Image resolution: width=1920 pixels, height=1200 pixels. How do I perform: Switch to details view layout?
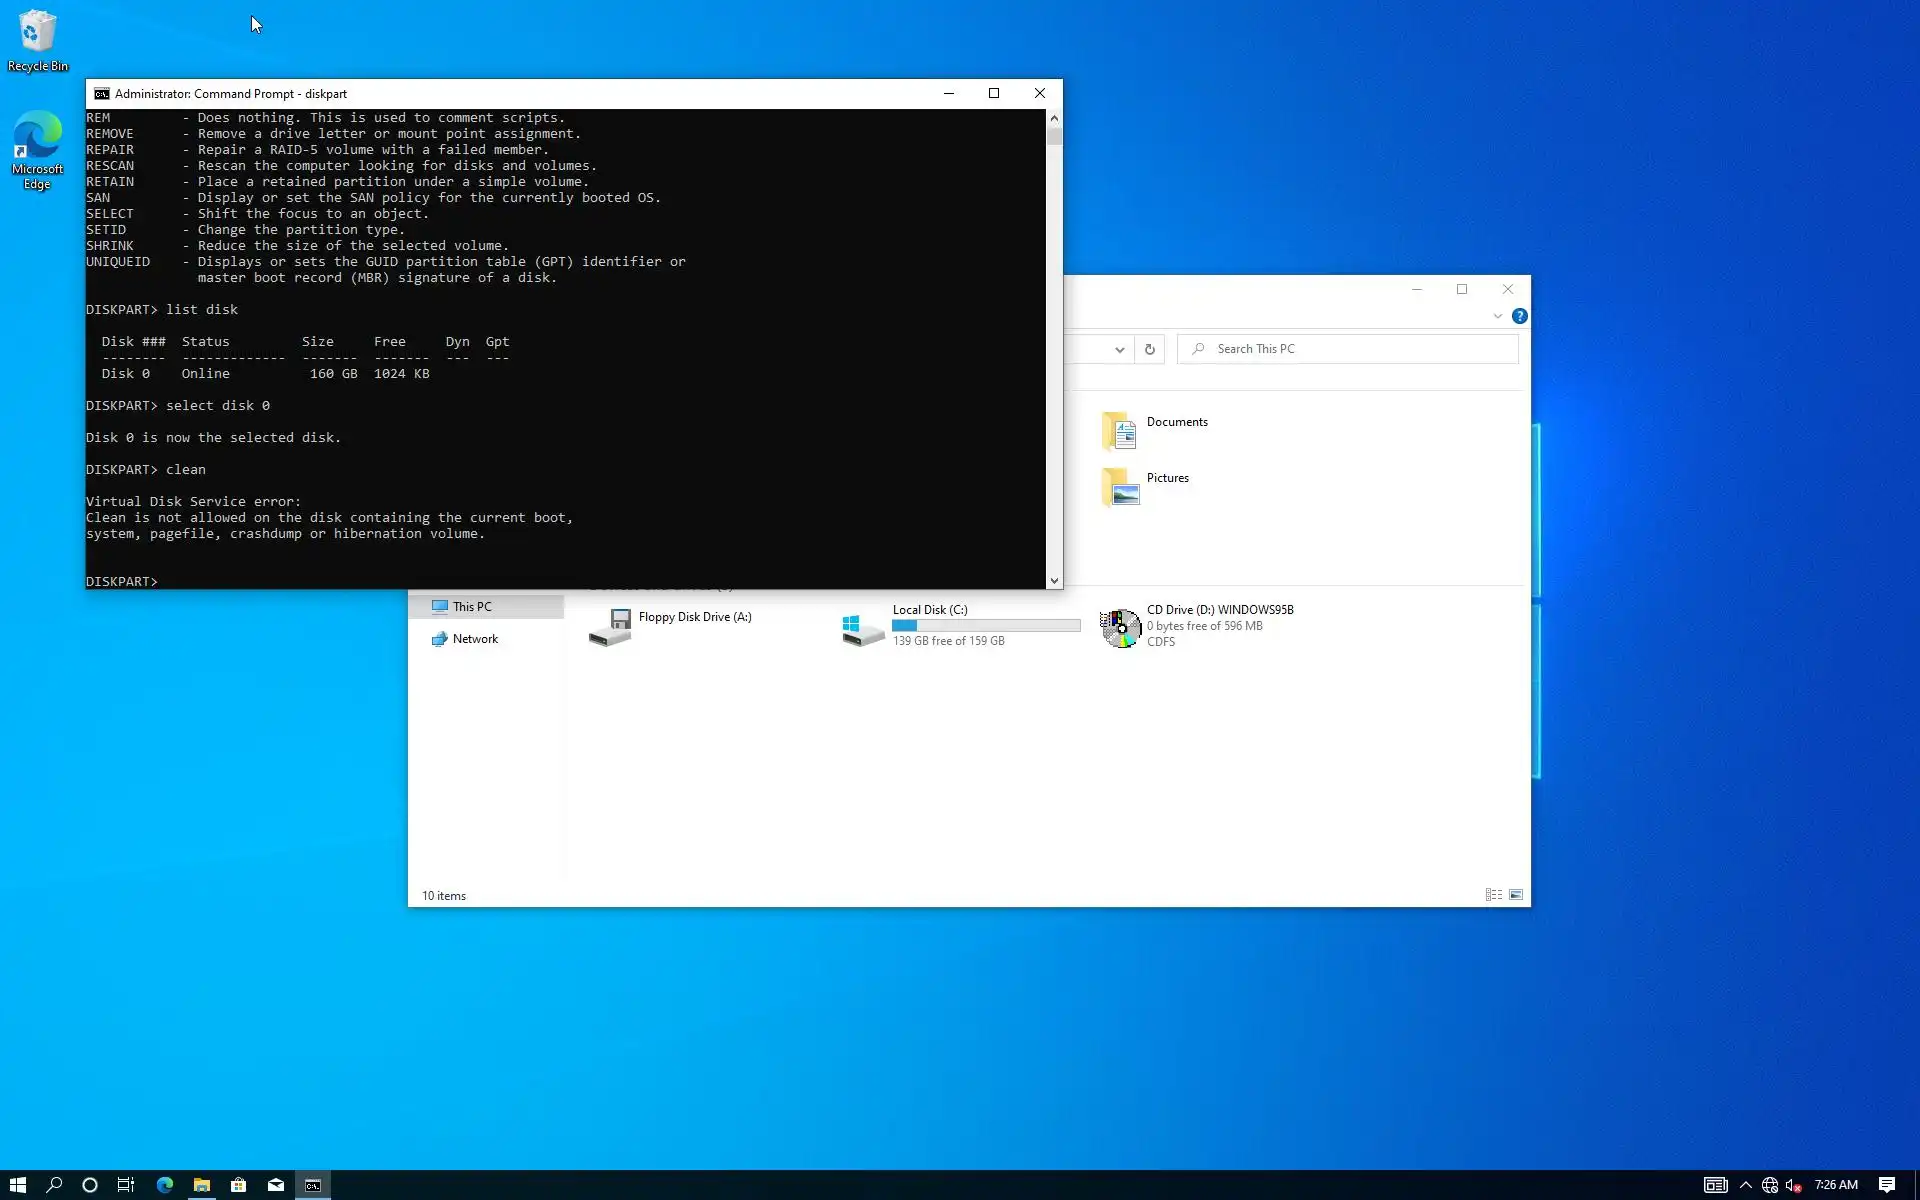[x=1493, y=895]
